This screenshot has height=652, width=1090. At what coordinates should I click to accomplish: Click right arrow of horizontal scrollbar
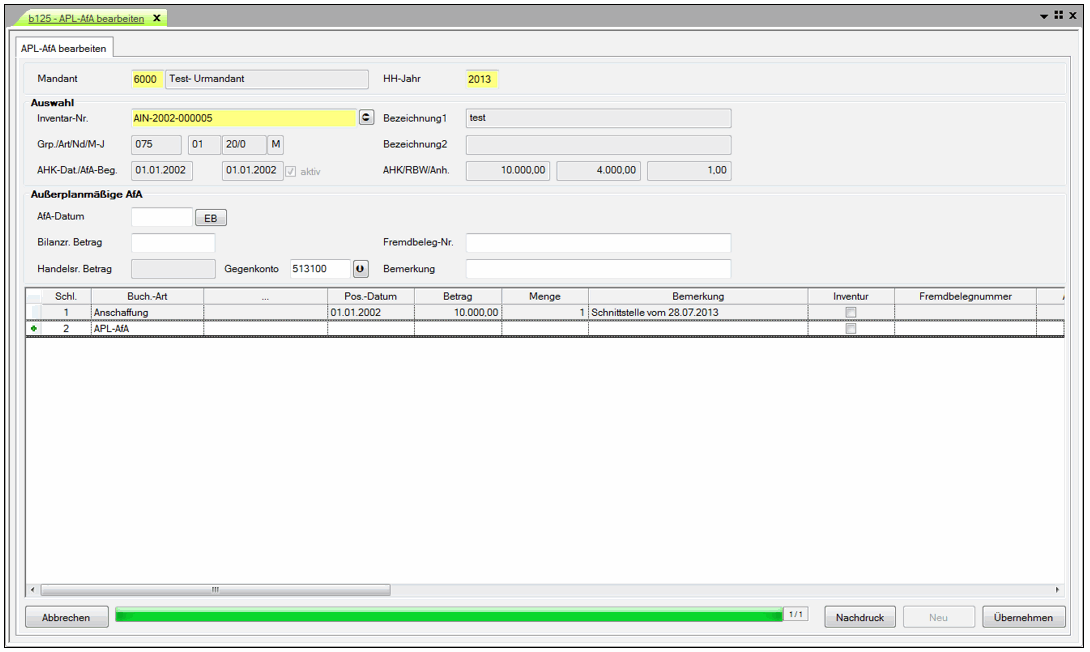click(1058, 590)
